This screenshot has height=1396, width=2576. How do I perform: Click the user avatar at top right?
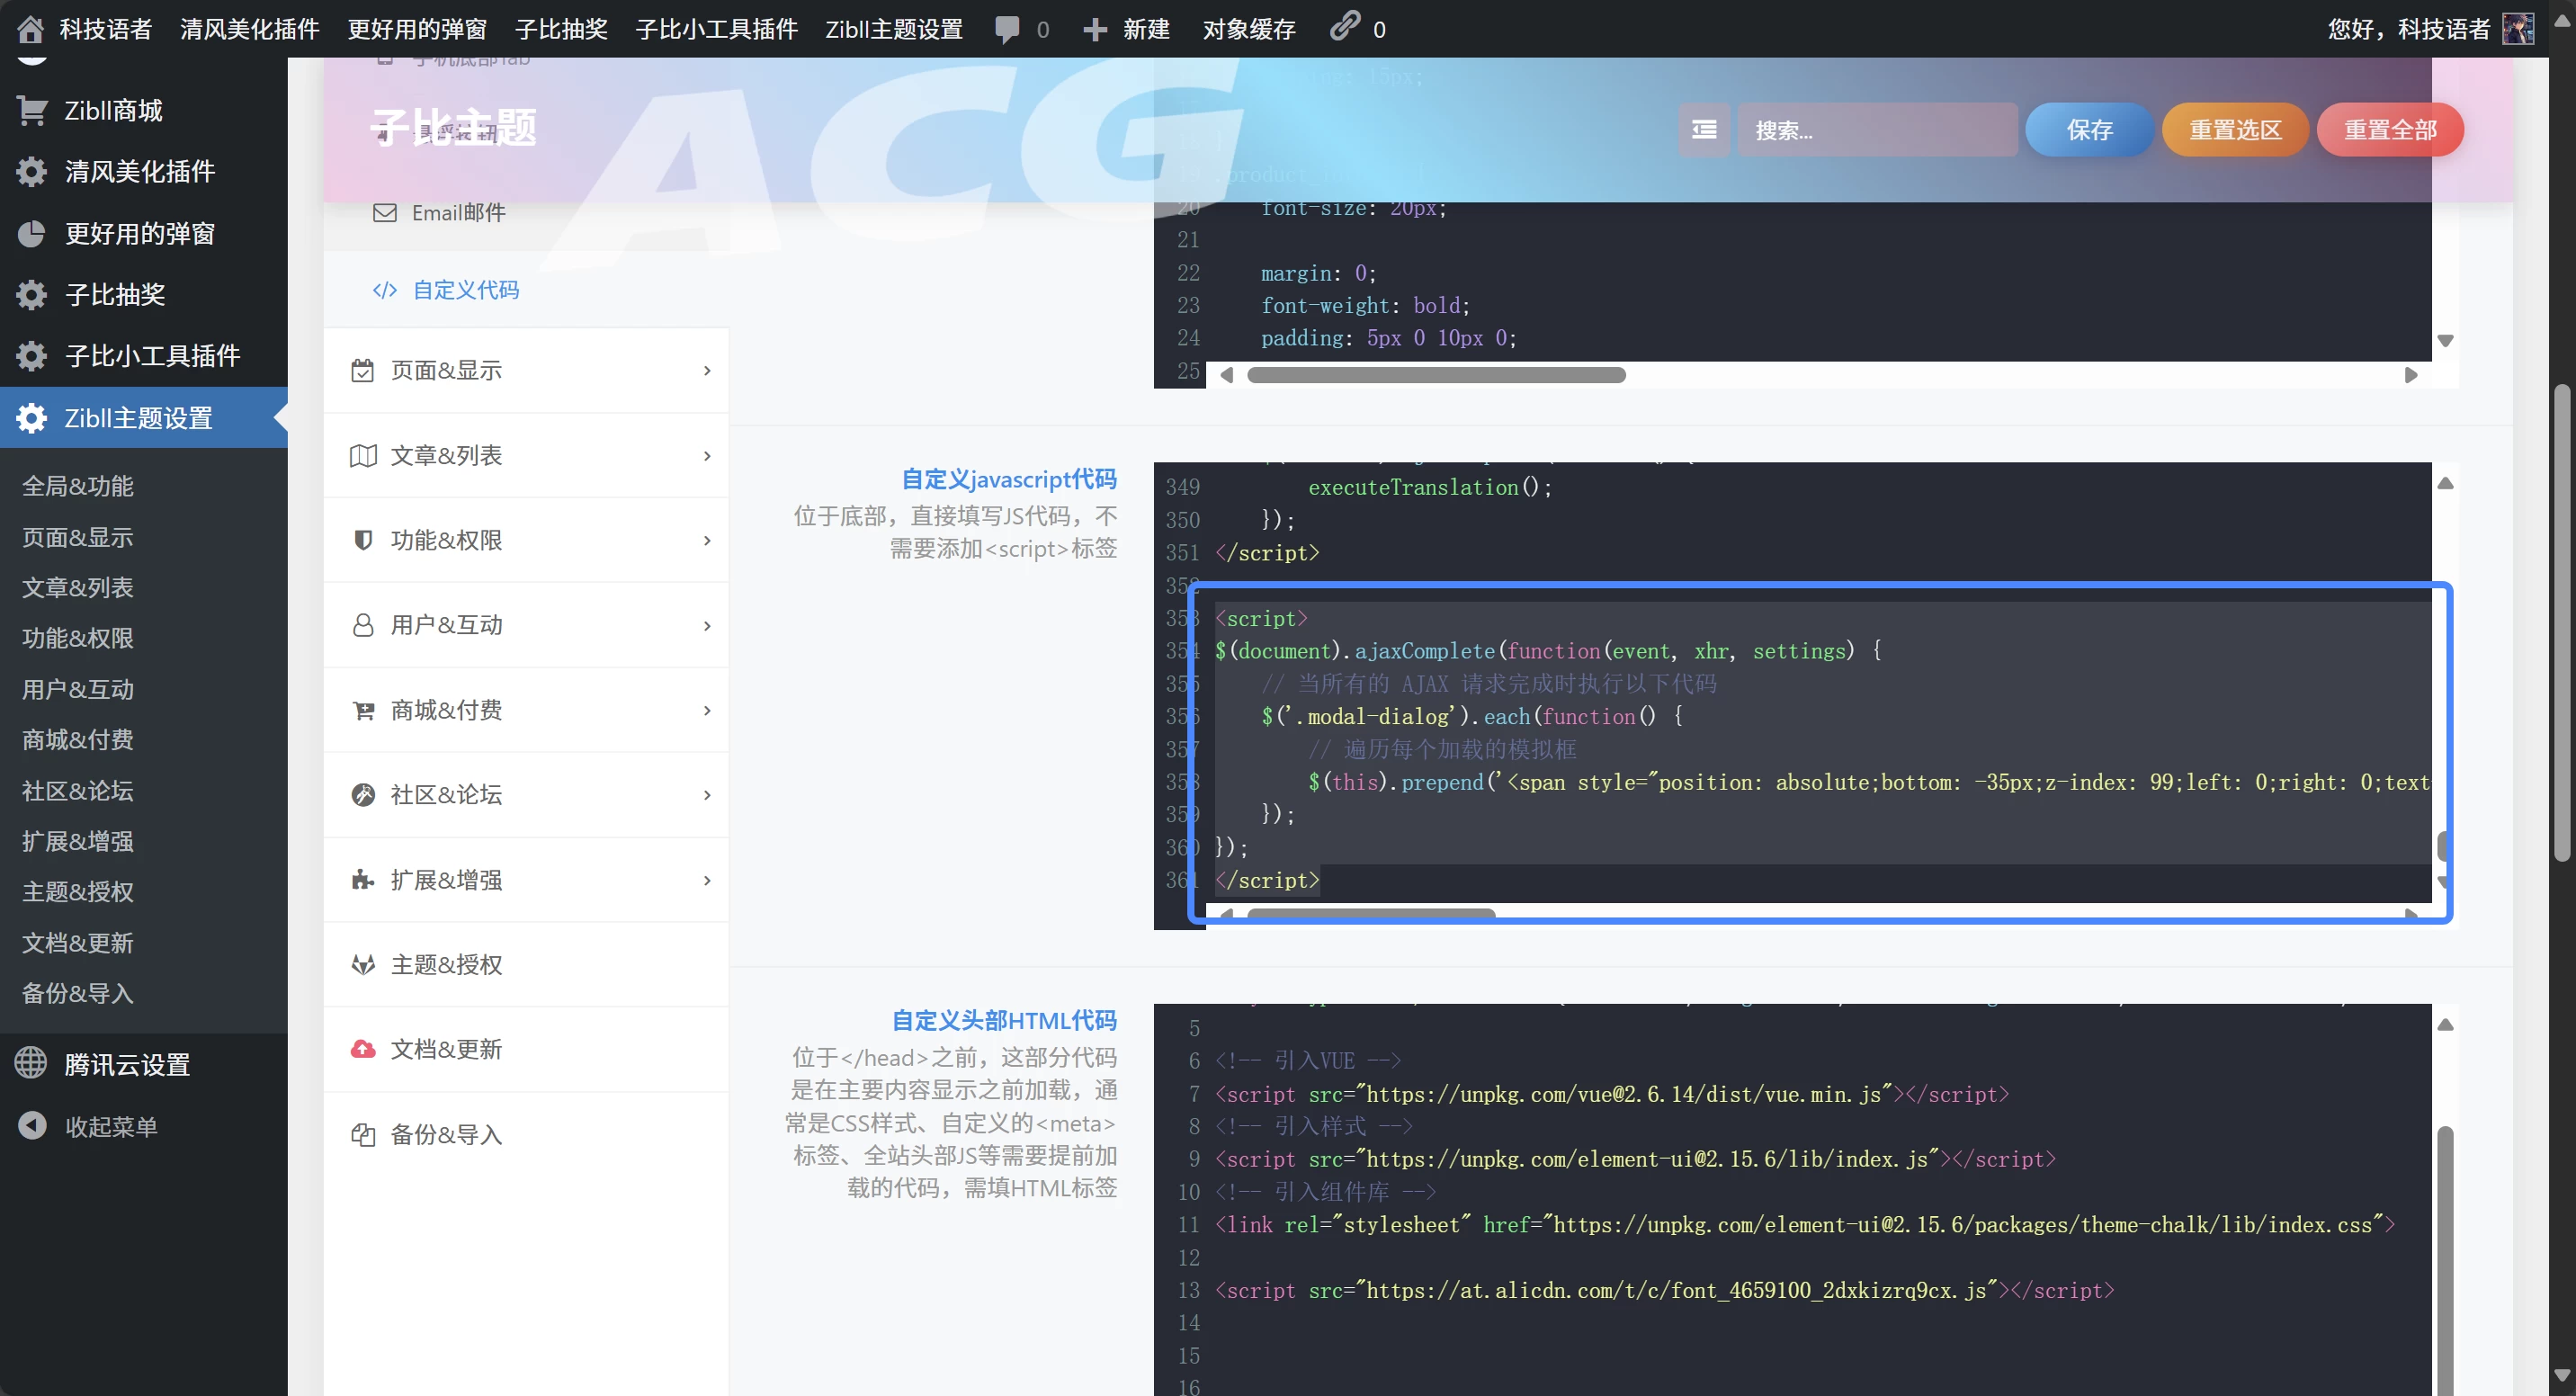click(x=2517, y=29)
